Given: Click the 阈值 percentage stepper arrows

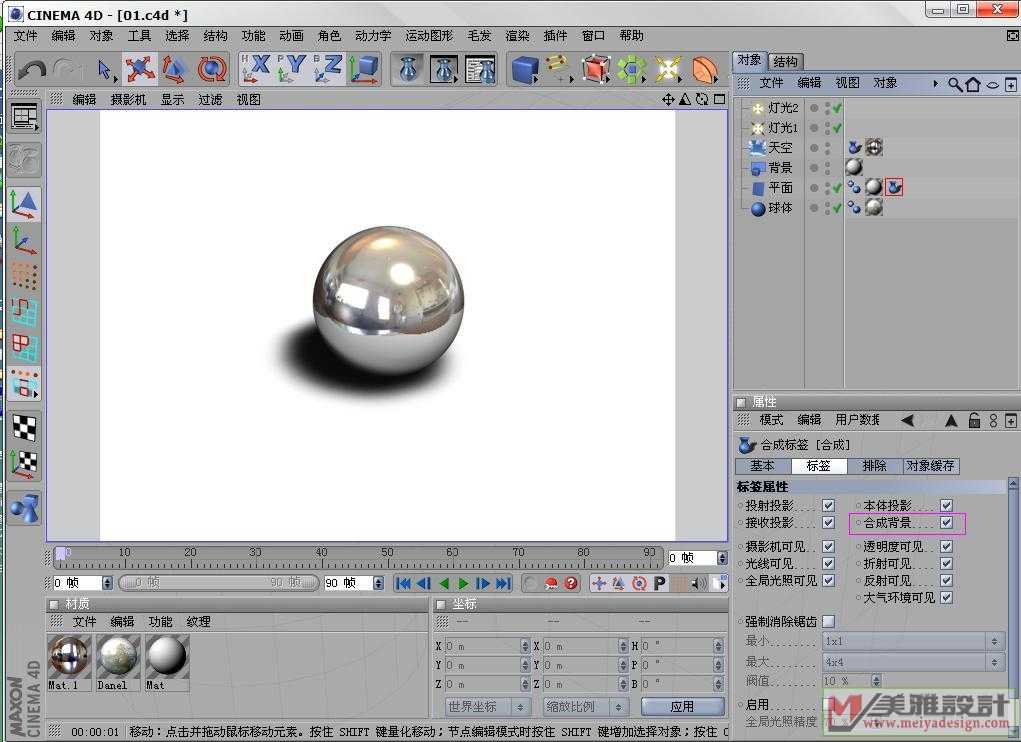Looking at the screenshot, I should [x=876, y=681].
